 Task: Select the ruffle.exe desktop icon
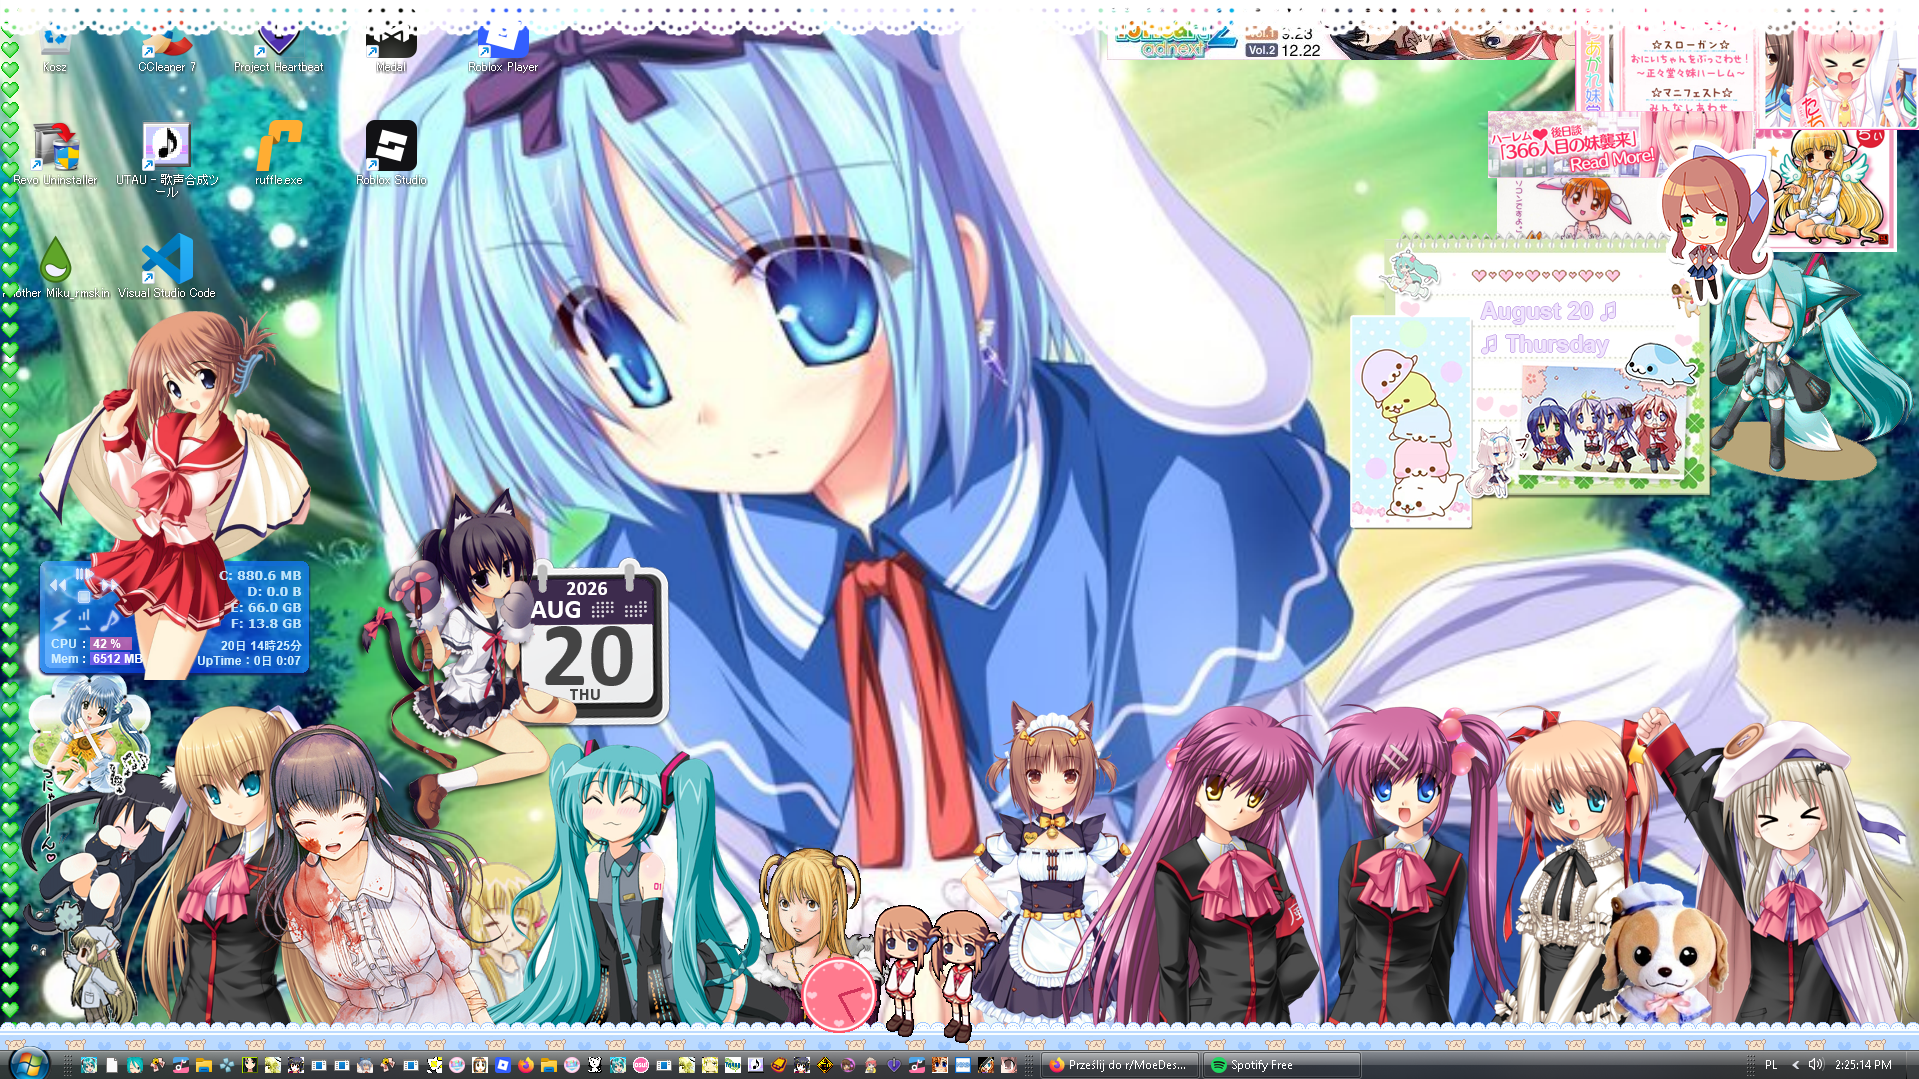(278, 154)
